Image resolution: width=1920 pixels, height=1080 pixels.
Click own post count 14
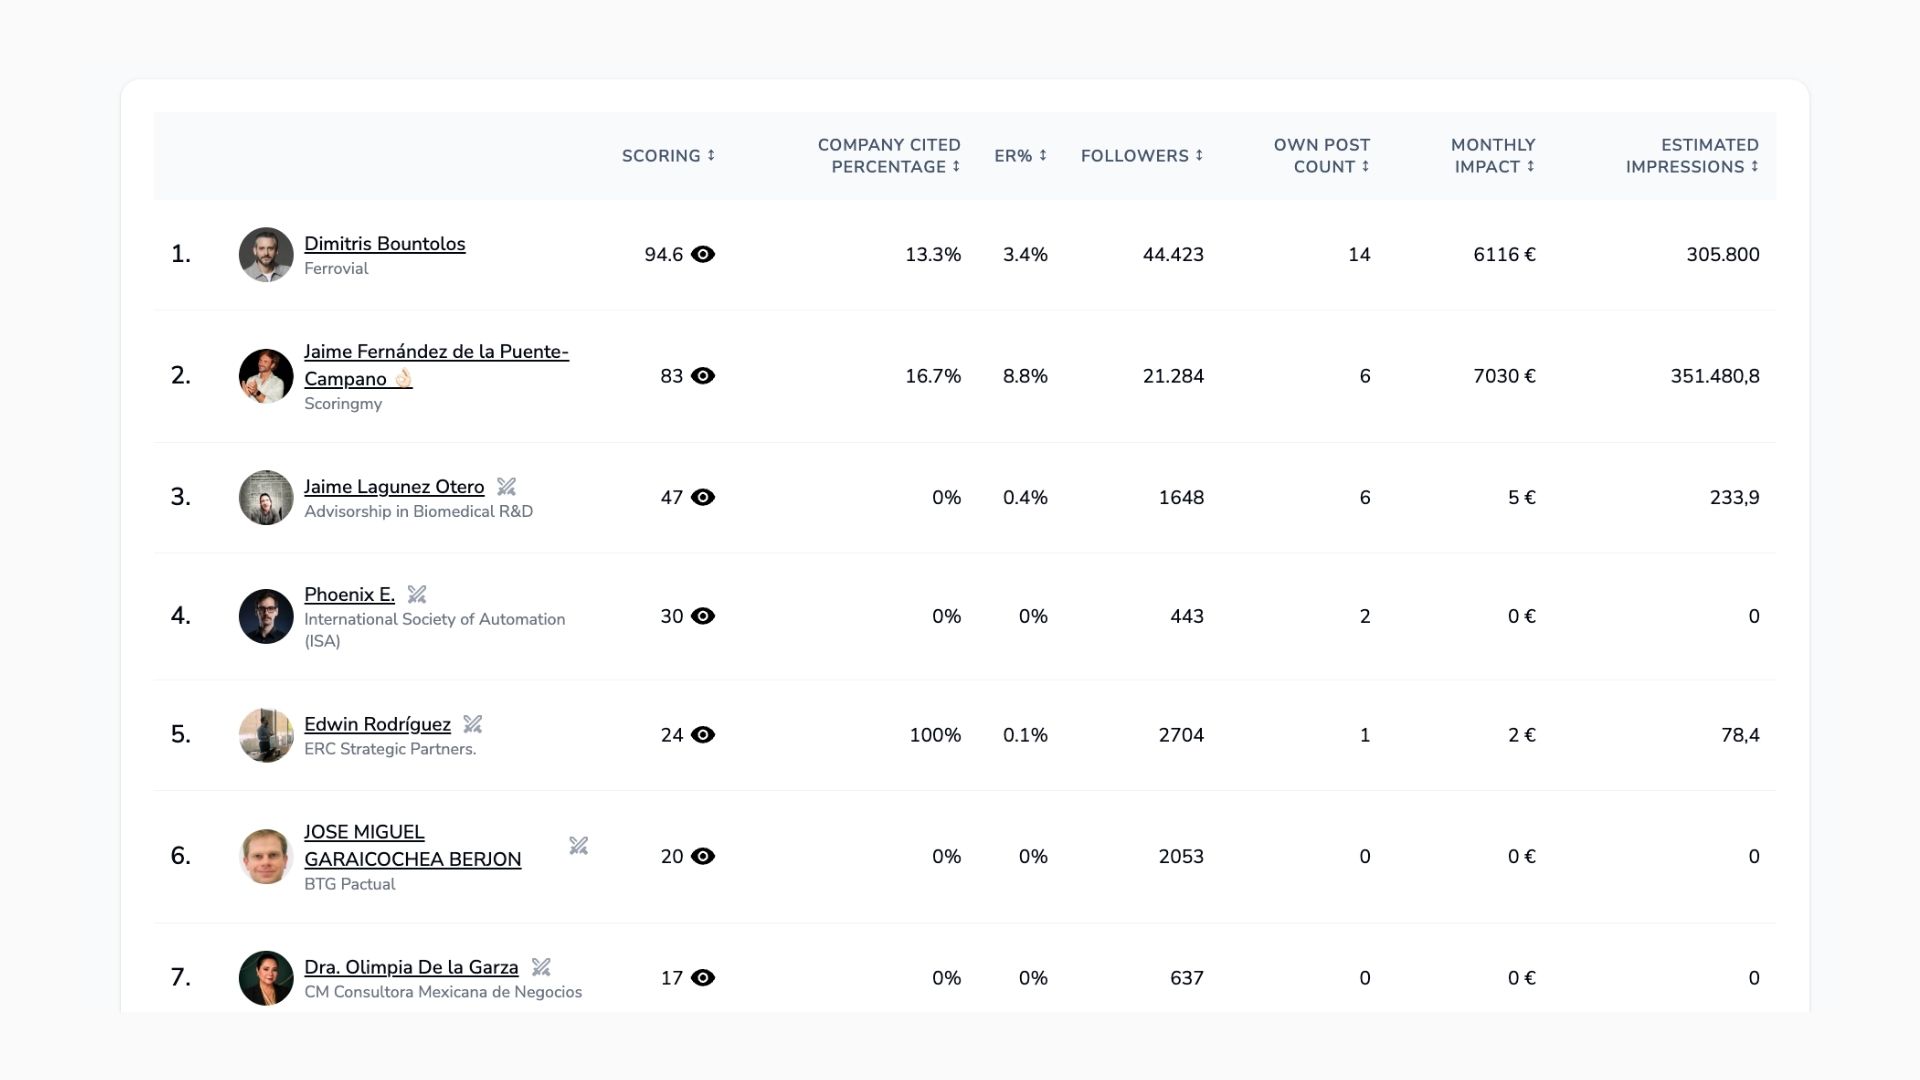click(x=1359, y=255)
